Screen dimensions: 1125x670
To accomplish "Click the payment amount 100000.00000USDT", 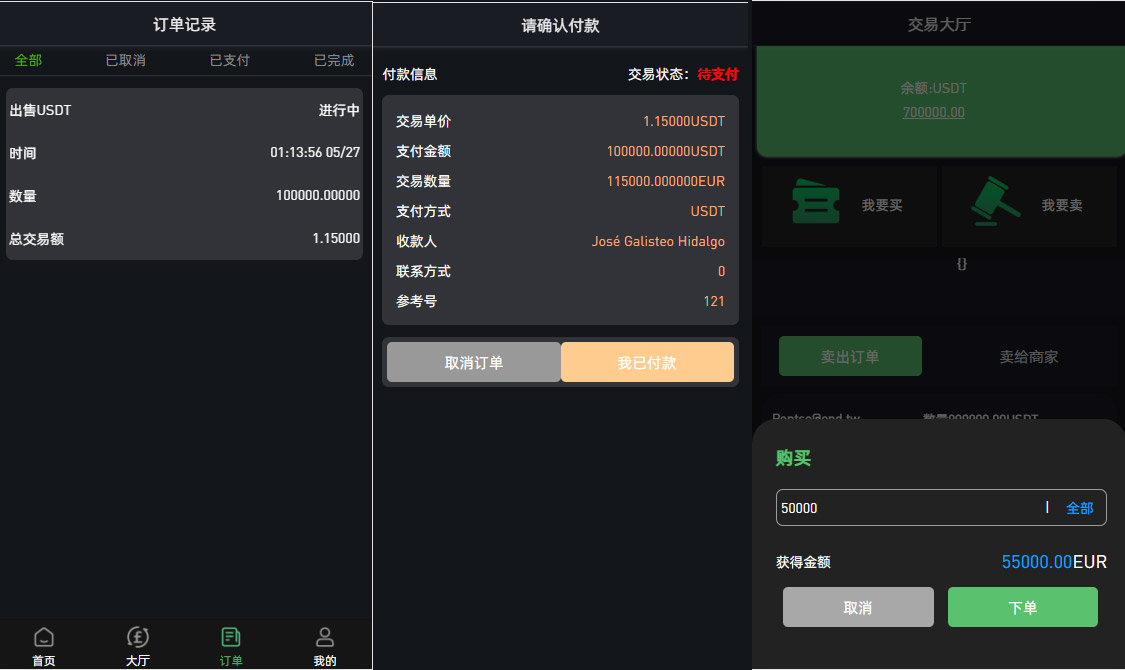I will click(x=666, y=151).
